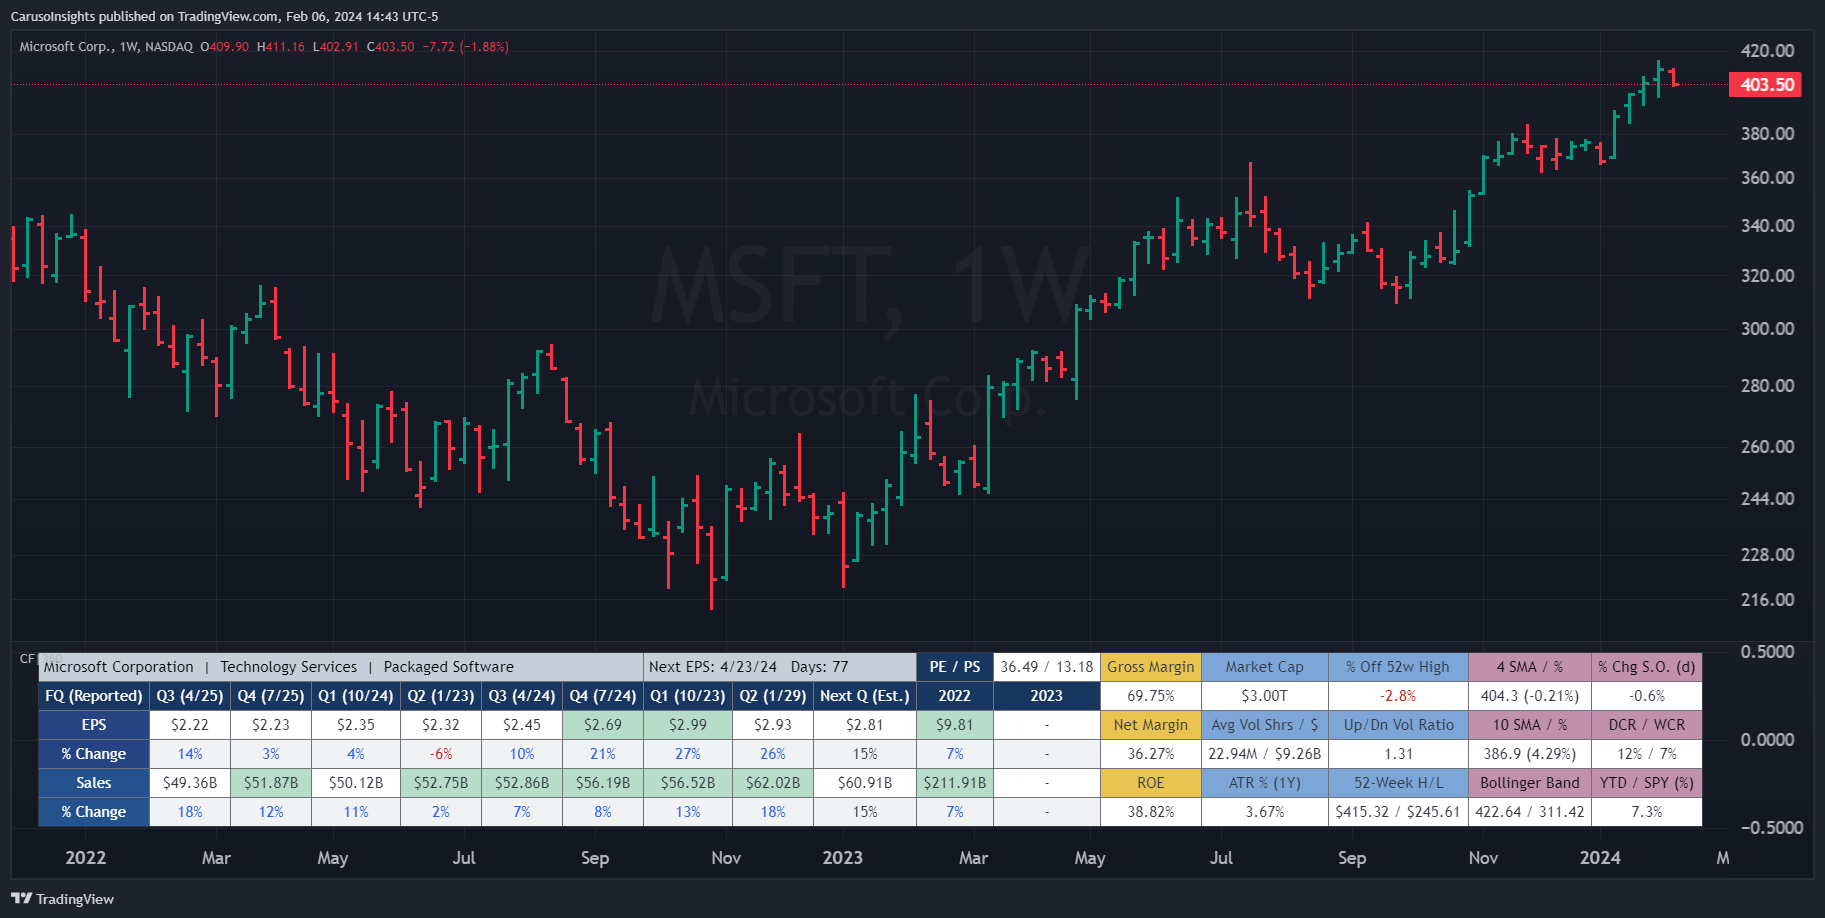Click the 'Avg Vol Shrs / $' header
1825x918 pixels.
pyautogui.click(x=1265, y=725)
